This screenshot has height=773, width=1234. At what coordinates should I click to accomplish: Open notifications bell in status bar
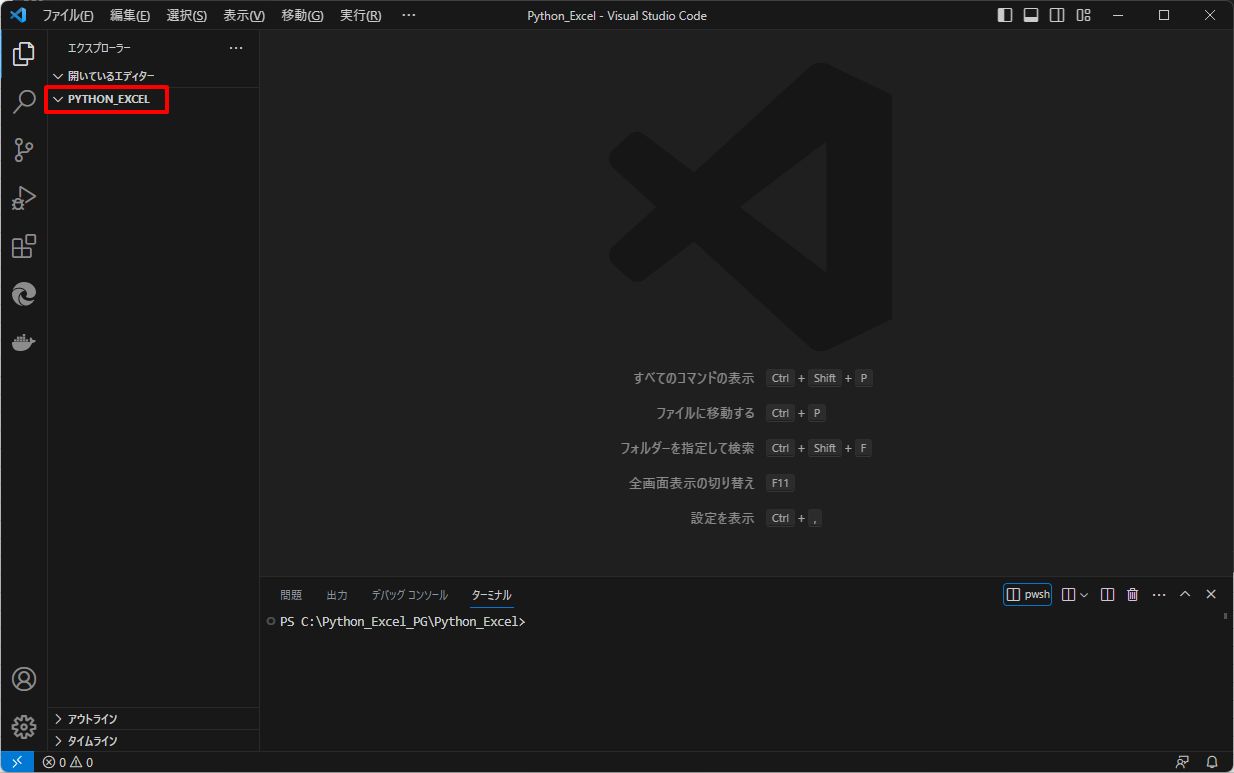(1212, 762)
